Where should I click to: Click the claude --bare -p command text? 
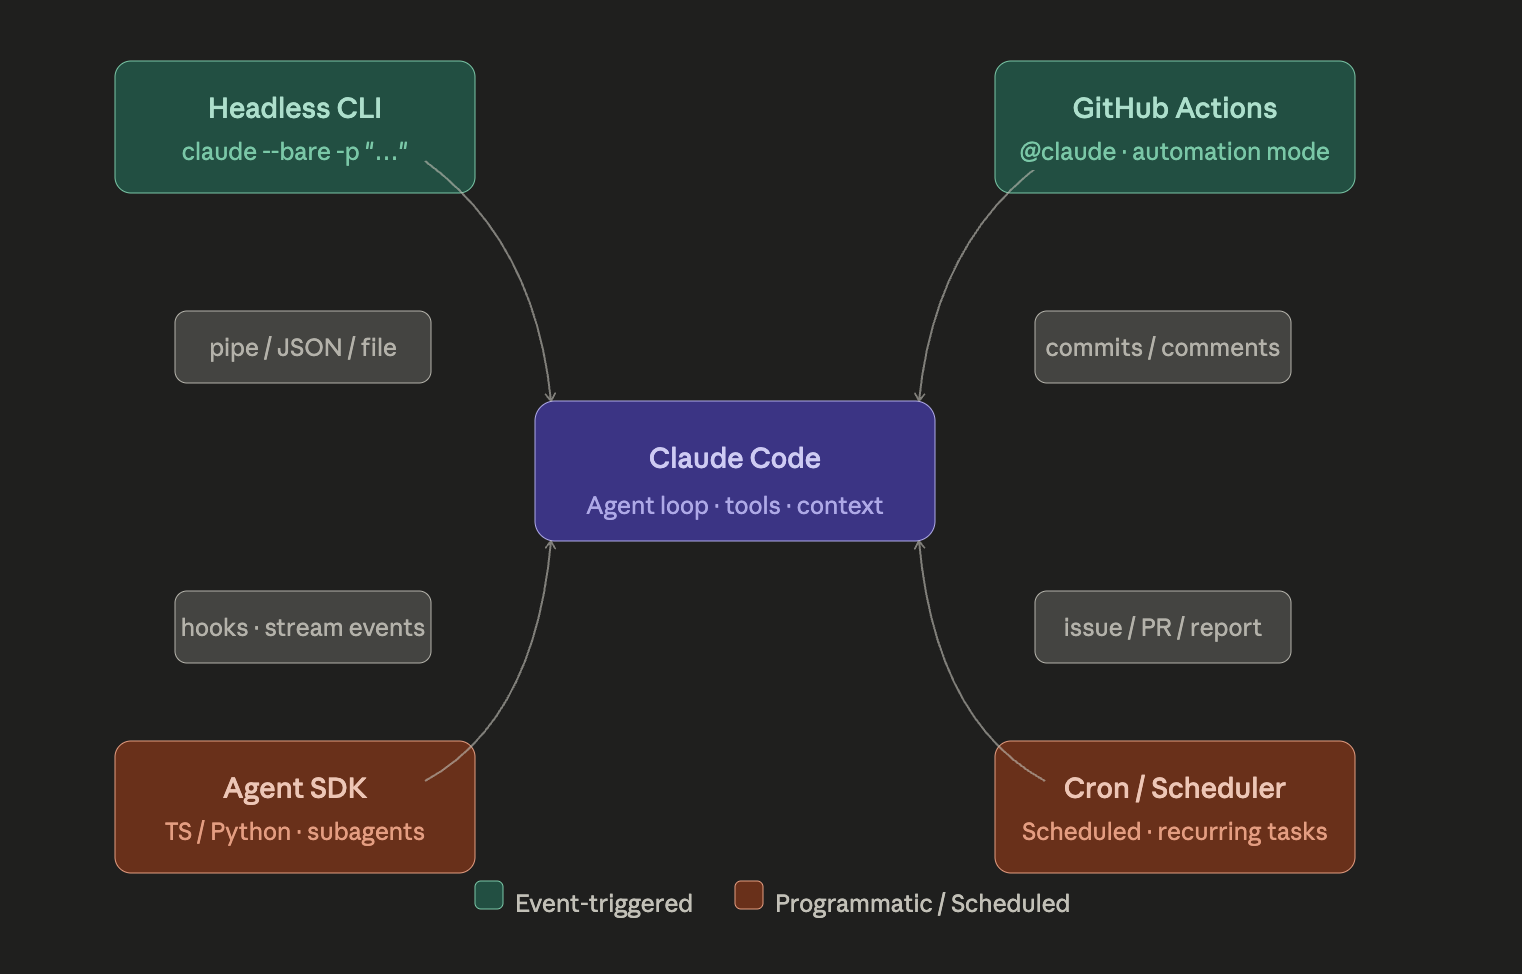(x=295, y=152)
